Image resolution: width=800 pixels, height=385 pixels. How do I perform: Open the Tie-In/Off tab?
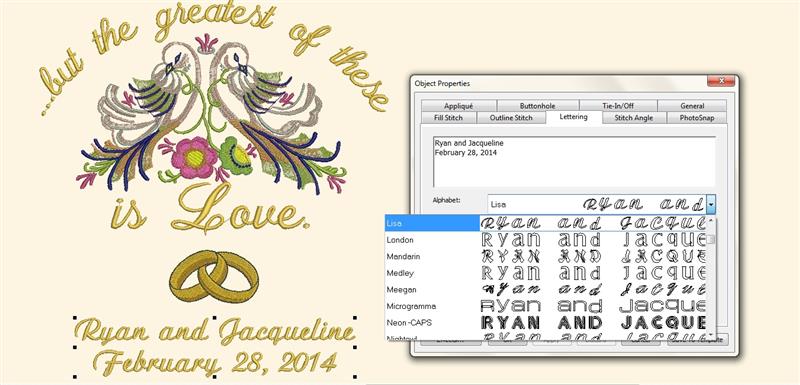pyautogui.click(x=617, y=106)
